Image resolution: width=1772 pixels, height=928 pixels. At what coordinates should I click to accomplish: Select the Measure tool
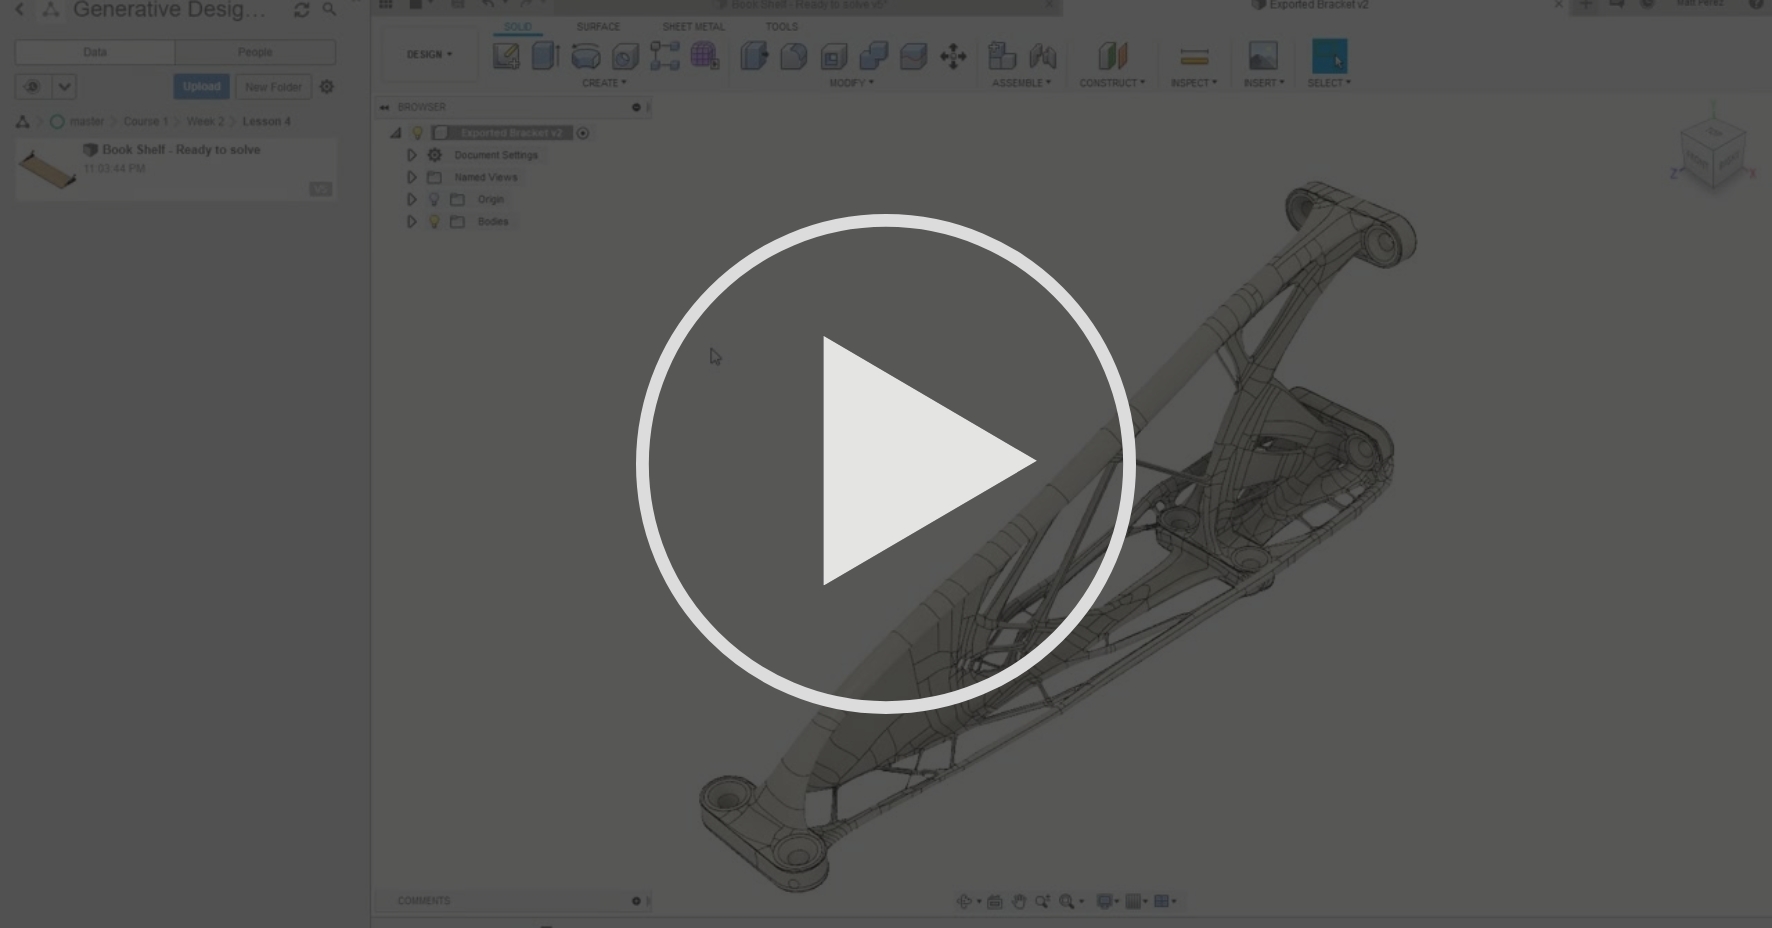point(1194,56)
